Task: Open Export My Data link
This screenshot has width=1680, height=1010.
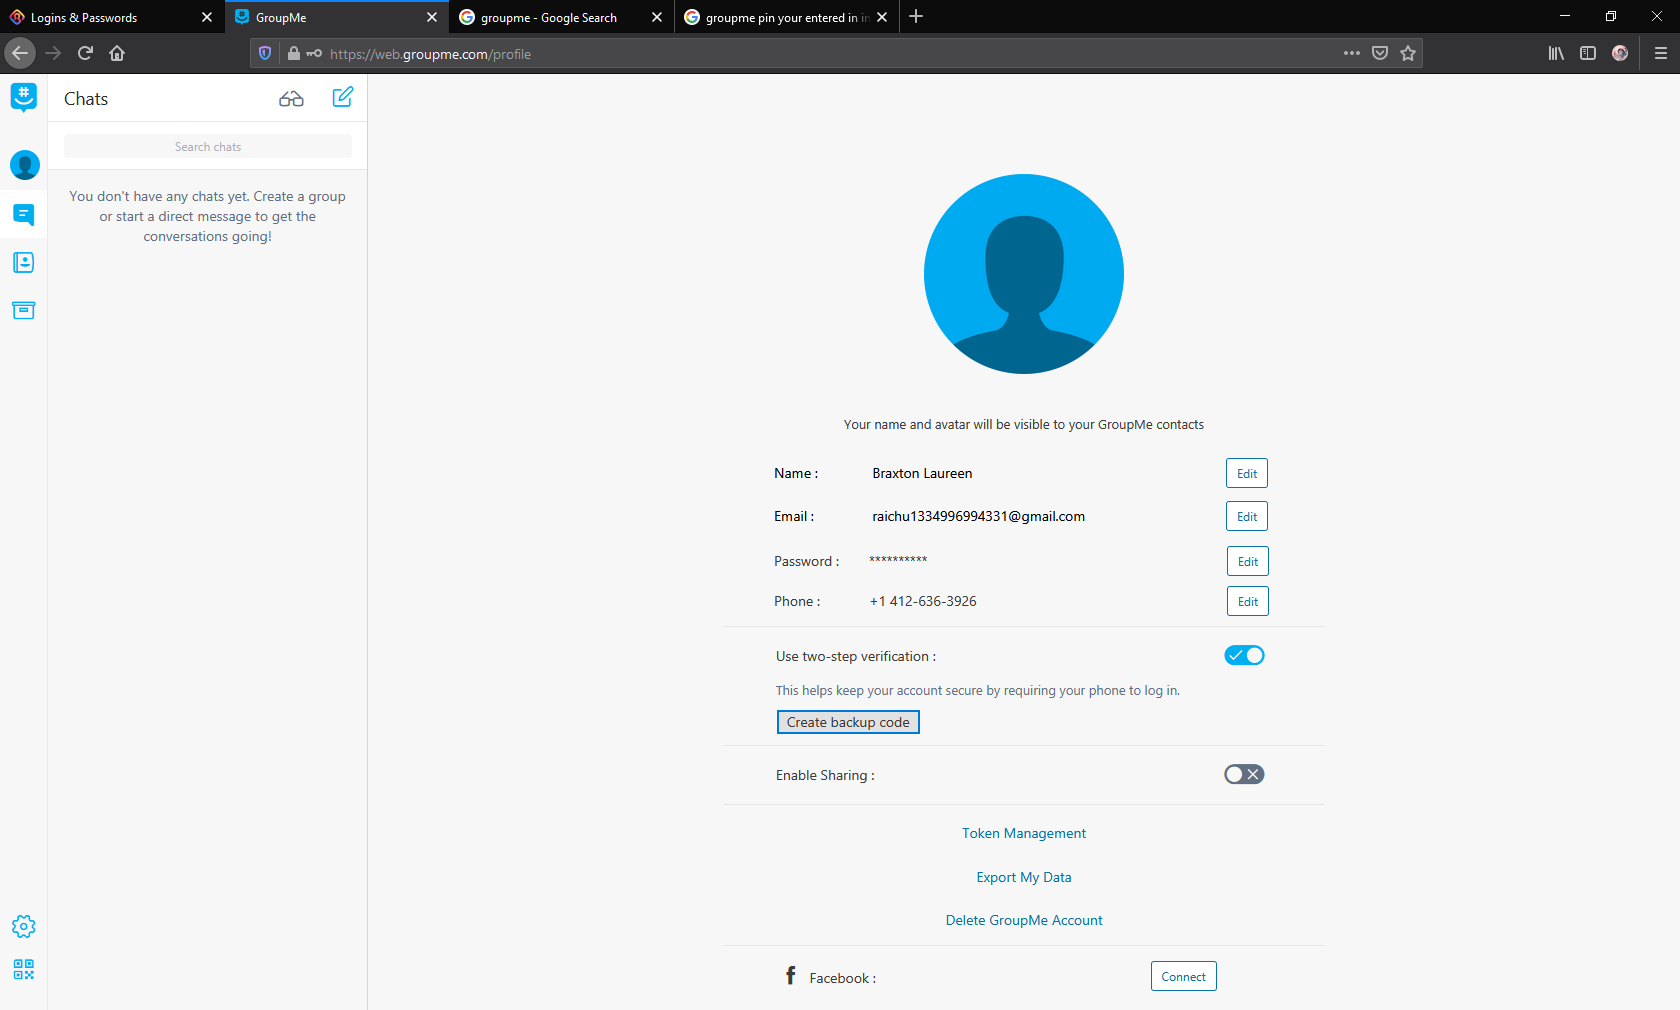Action: point(1024,877)
